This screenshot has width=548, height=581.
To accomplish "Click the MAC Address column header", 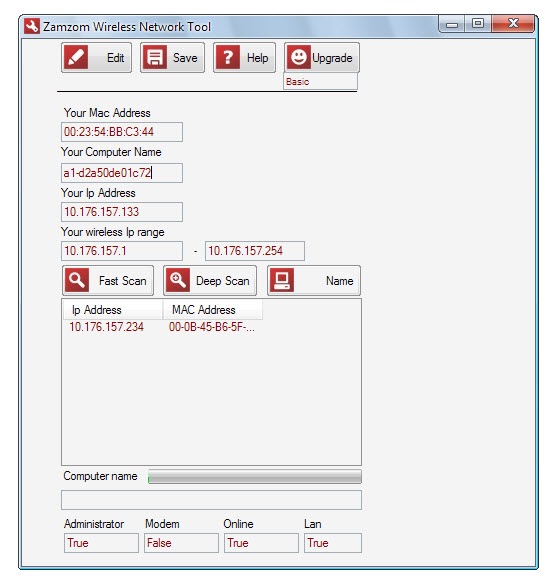I will pos(213,309).
